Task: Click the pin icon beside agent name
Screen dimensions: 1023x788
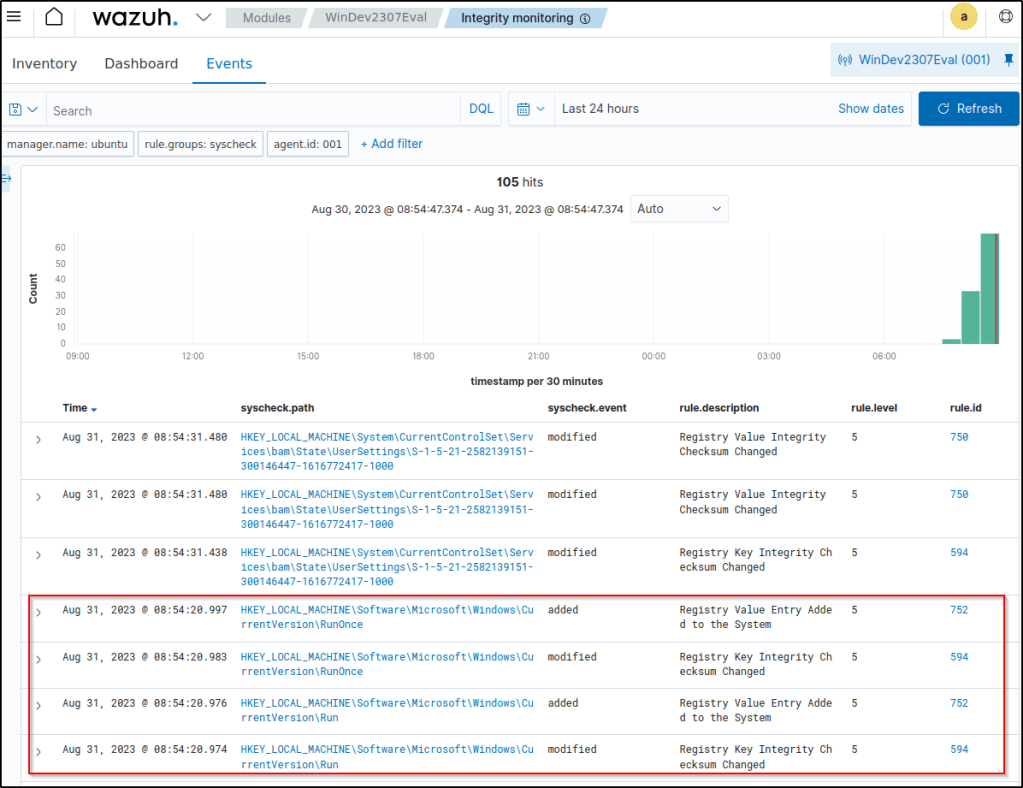Action: point(1006,60)
